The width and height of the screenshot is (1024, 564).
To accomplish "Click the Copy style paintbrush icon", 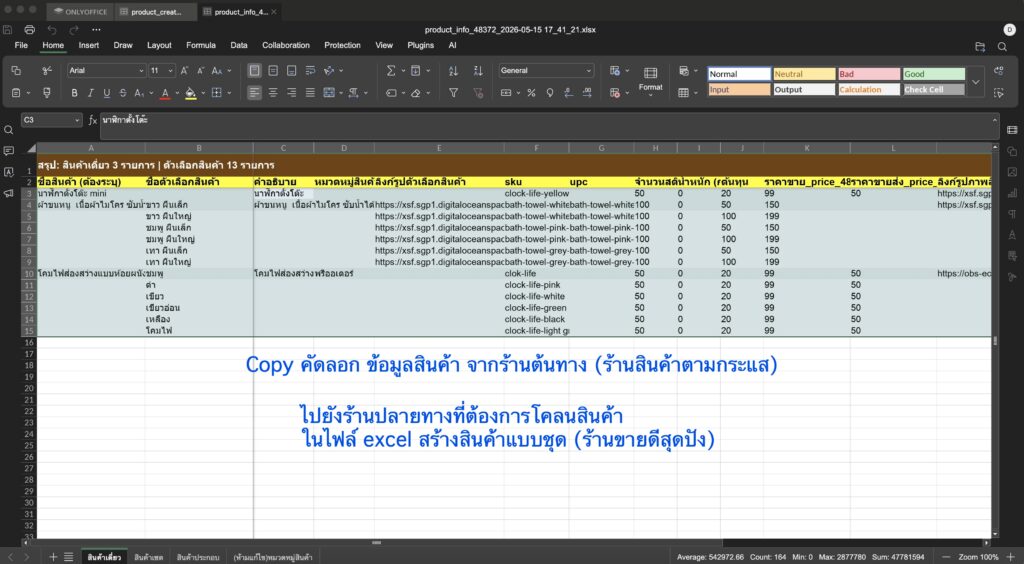I will point(46,93).
